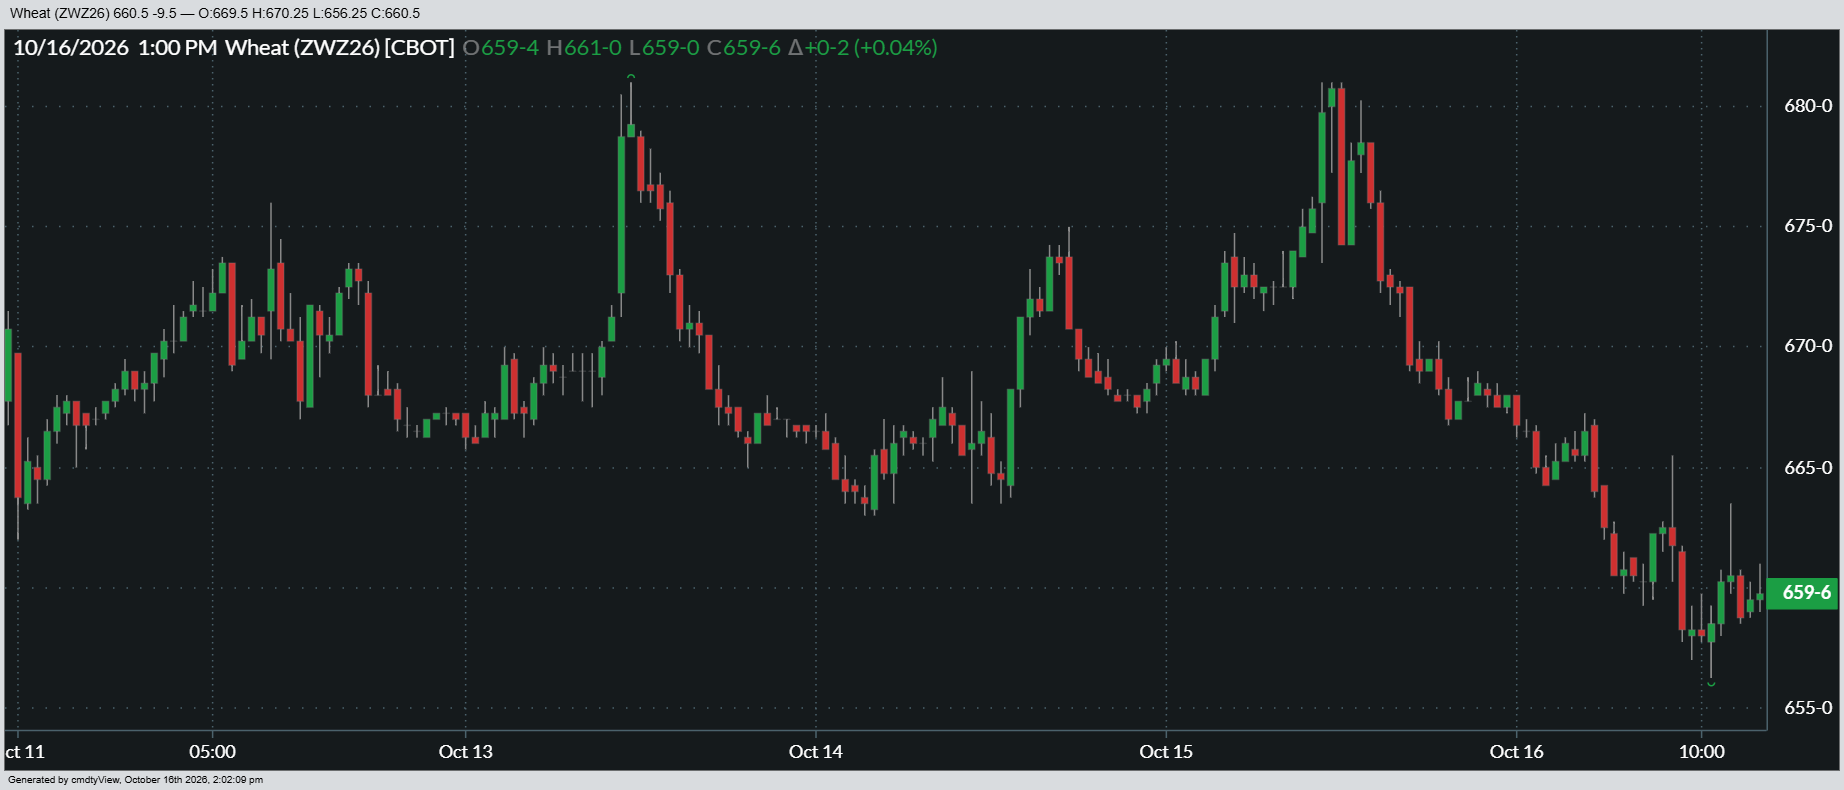The height and width of the screenshot is (790, 1844).
Task: Click the H:670.25 value in the top title line
Action: pos(282,14)
